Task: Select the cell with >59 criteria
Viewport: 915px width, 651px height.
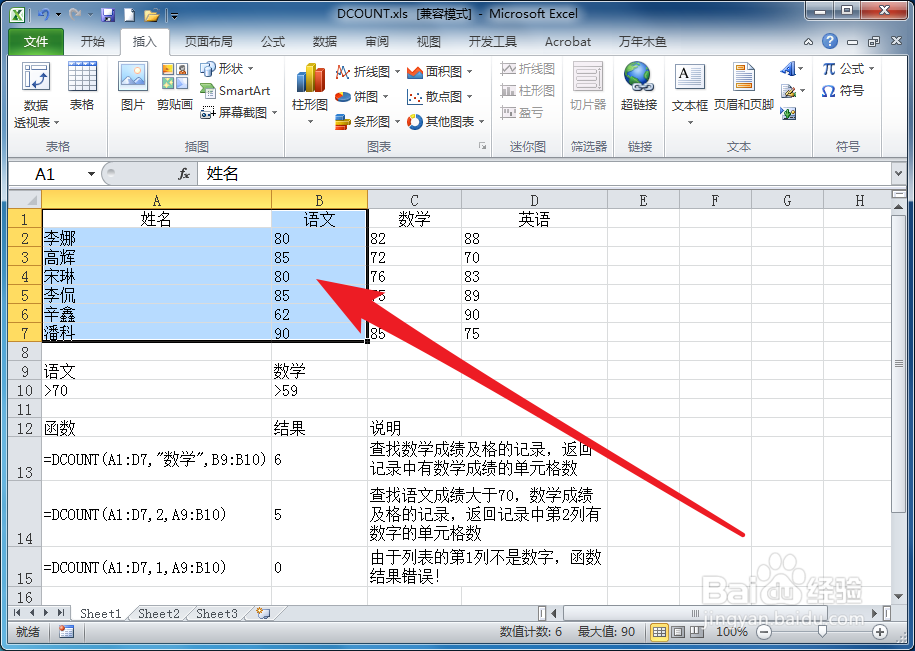Action: [319, 390]
